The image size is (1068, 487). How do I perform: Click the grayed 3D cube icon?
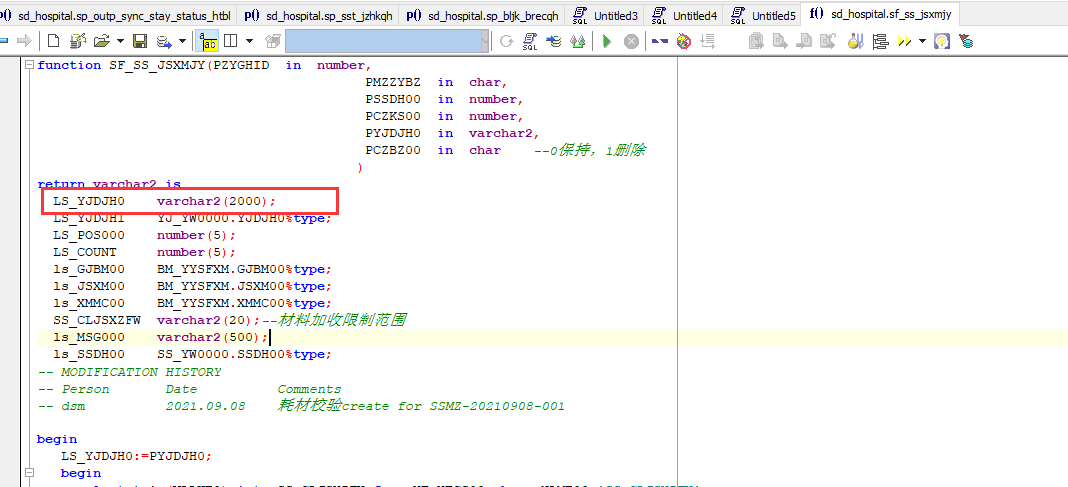pyautogui.click(x=272, y=42)
